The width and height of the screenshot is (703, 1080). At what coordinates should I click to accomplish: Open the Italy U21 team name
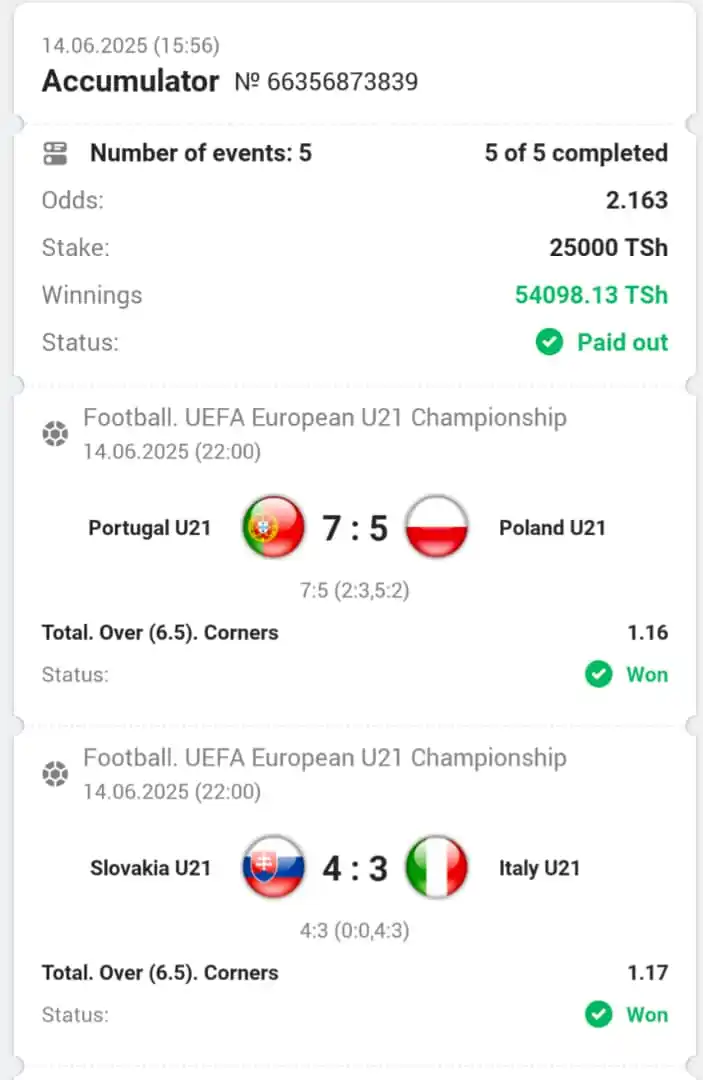pos(539,868)
